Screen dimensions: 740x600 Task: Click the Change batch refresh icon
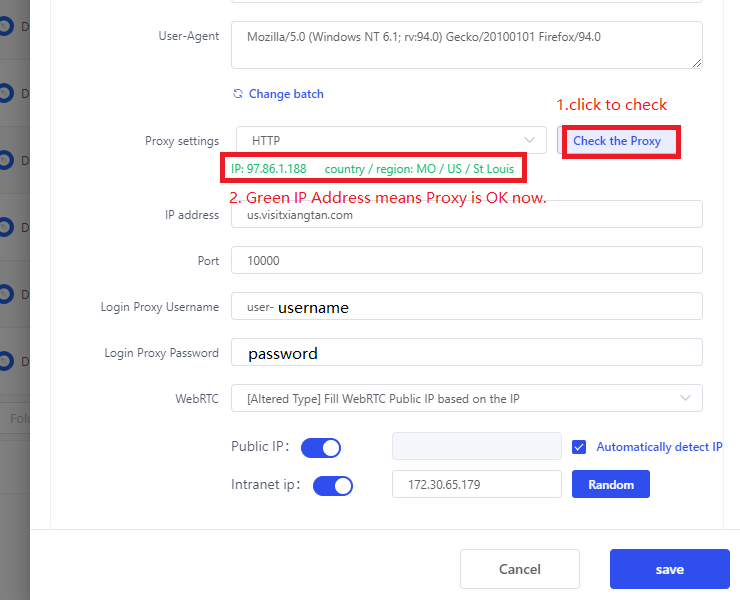pos(238,93)
